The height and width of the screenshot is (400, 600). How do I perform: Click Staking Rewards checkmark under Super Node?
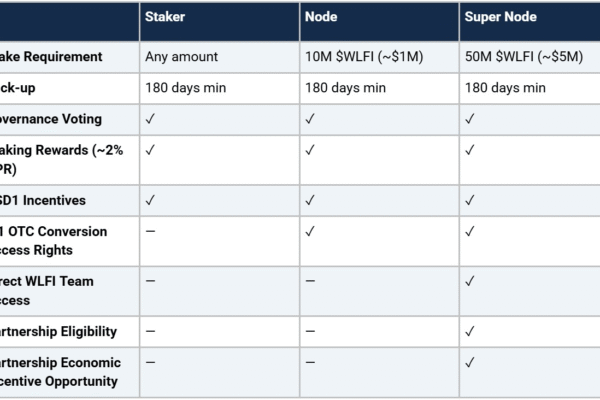pos(470,150)
